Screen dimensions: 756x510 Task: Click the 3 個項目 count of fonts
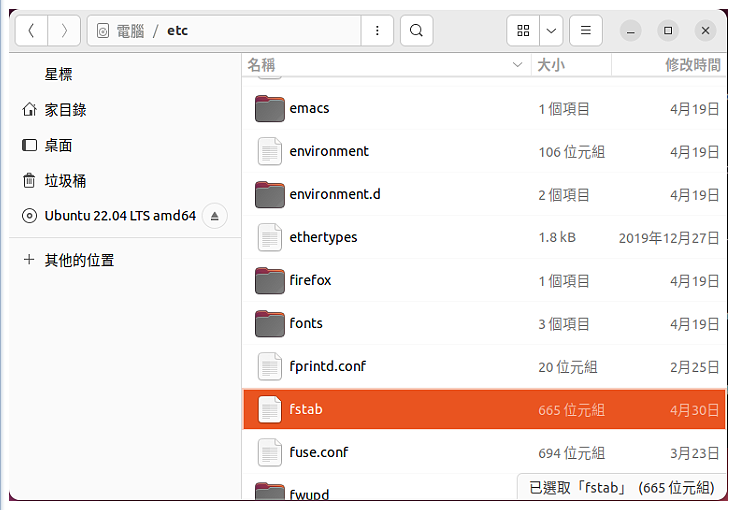564,324
